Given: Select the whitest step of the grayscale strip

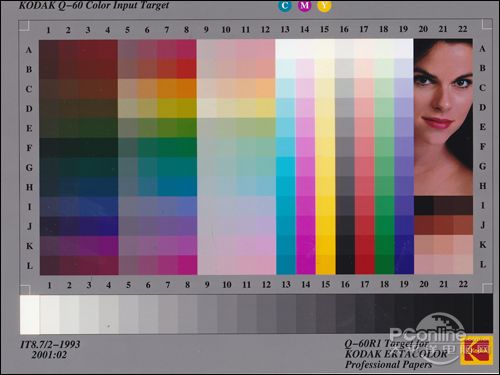Looking at the screenshot, I should (x=30, y=314).
